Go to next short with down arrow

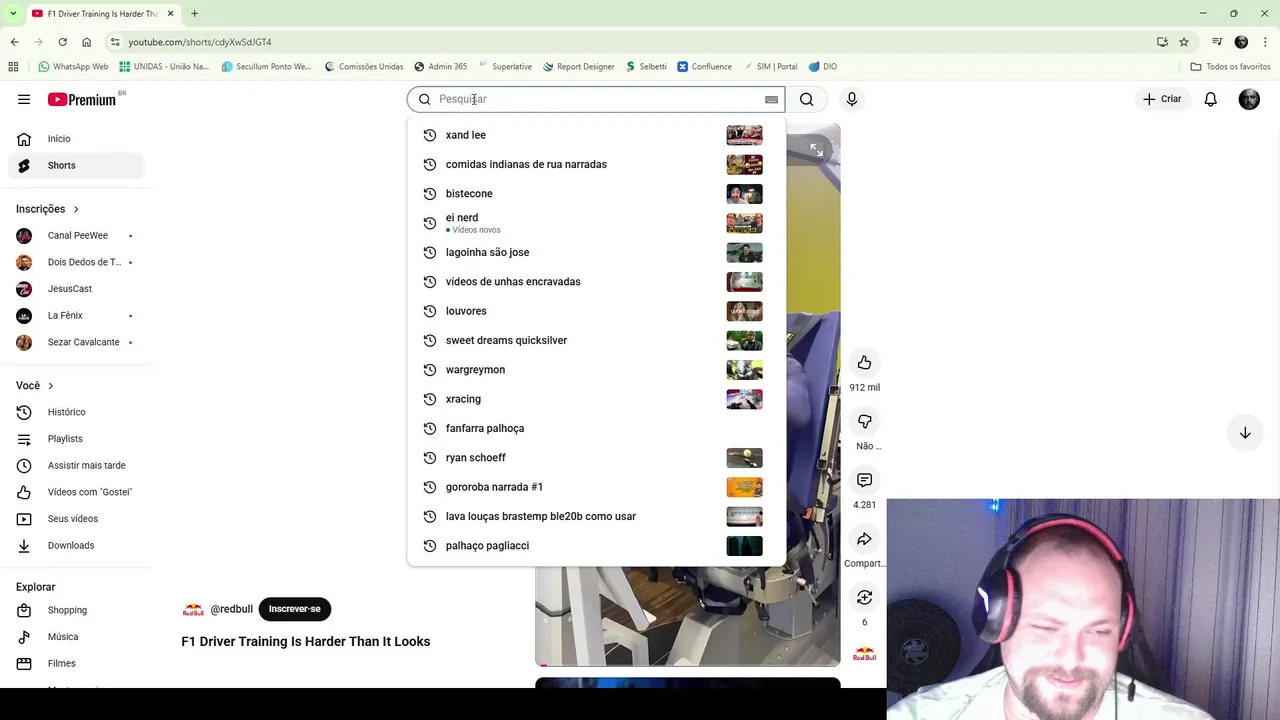pos(1245,433)
